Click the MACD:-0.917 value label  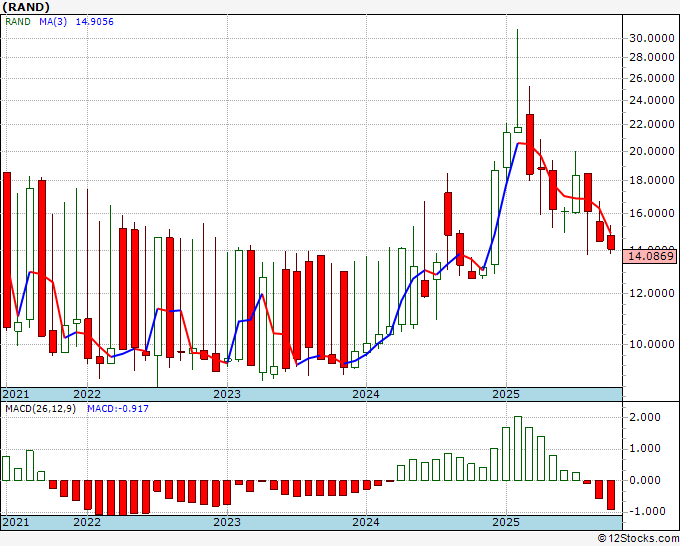(x=118, y=409)
